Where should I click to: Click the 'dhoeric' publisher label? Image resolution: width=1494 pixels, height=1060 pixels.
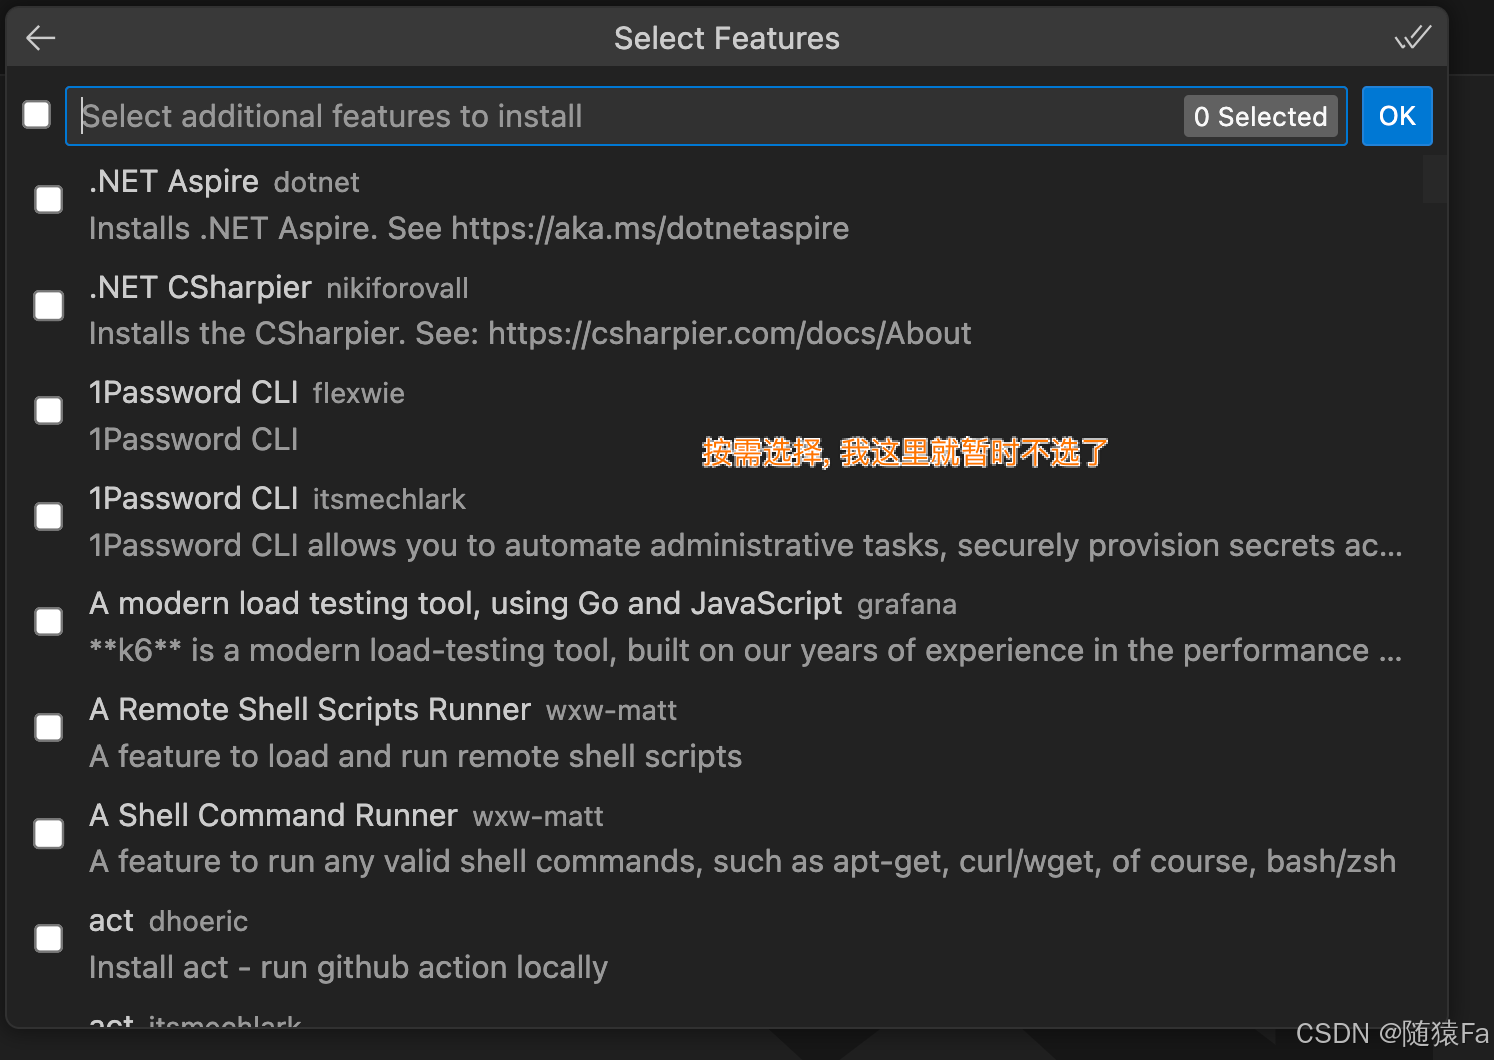coord(198,921)
